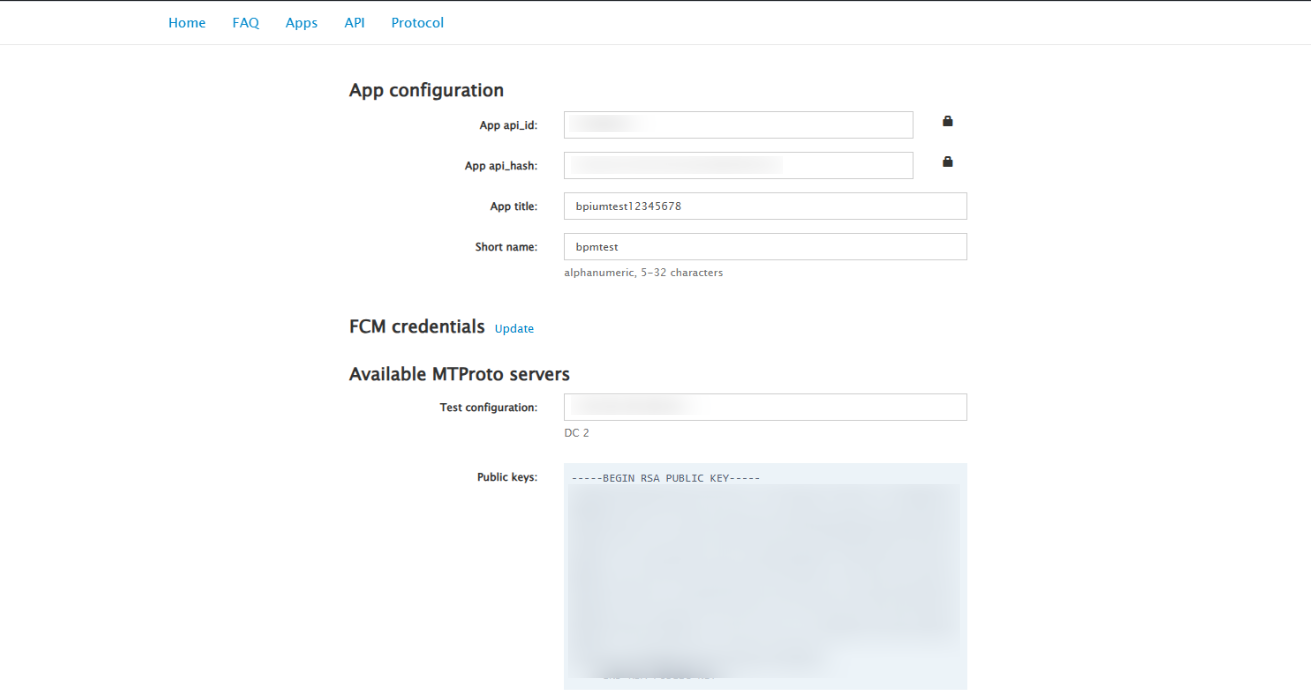Go to the FAQ page
This screenshot has height=697, width=1311.
pyautogui.click(x=246, y=23)
